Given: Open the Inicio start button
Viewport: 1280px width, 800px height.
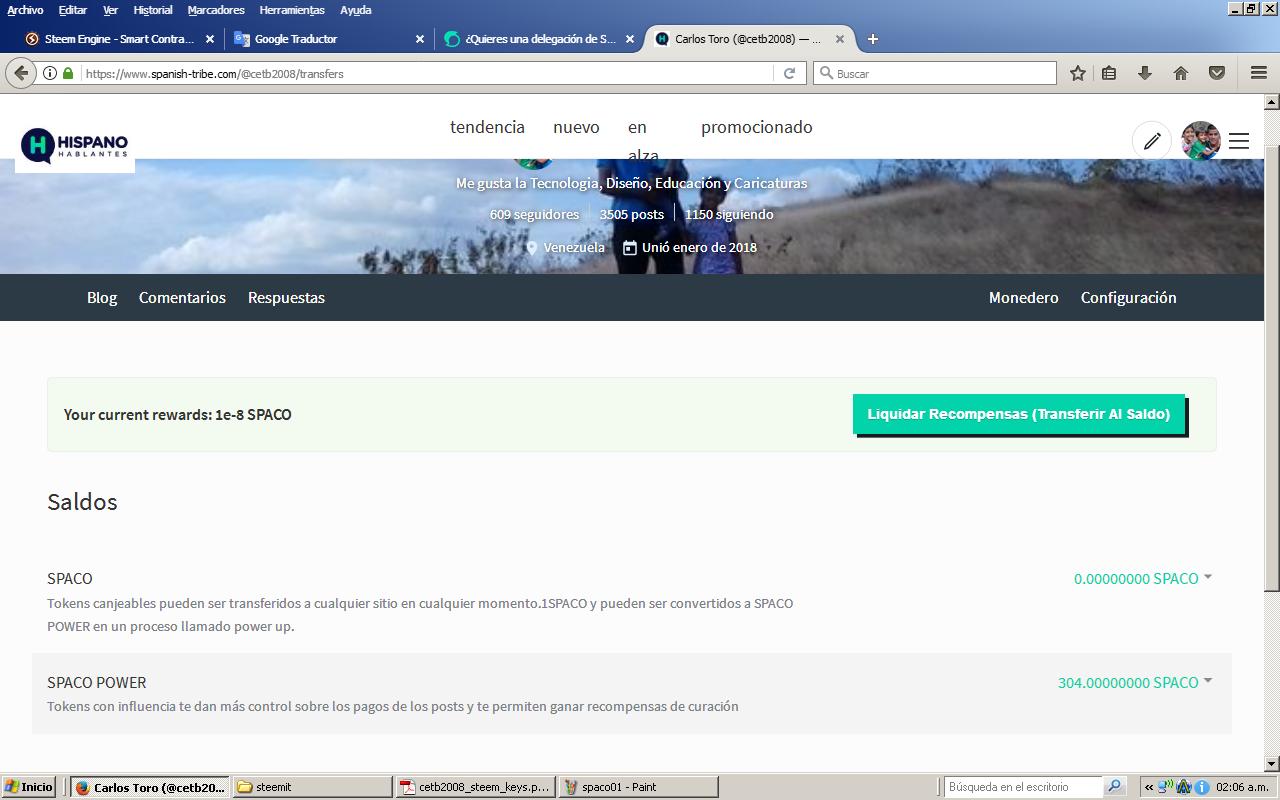Looking at the screenshot, I should click(28, 787).
